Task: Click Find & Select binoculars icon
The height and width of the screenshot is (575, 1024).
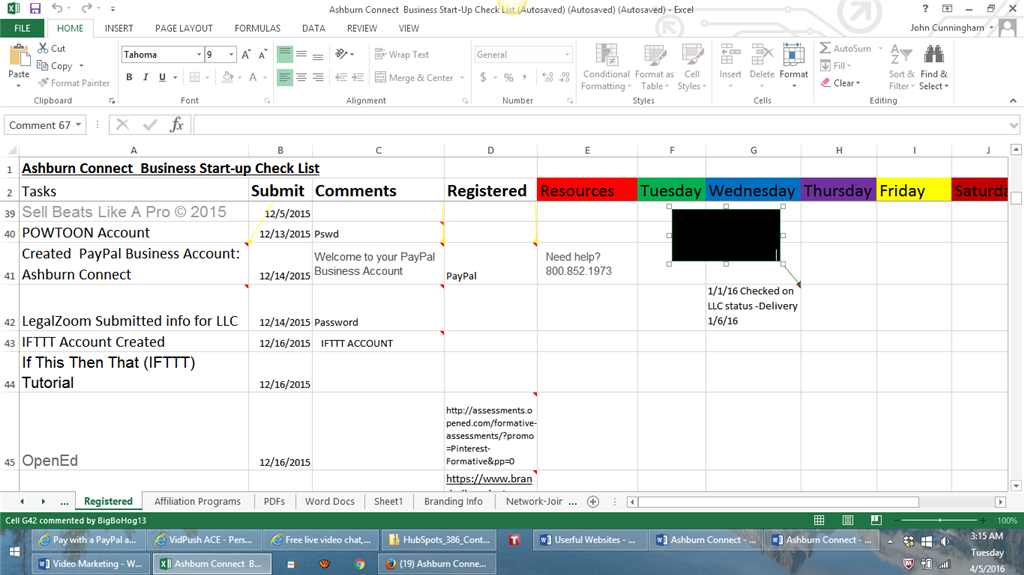Action: (934, 55)
